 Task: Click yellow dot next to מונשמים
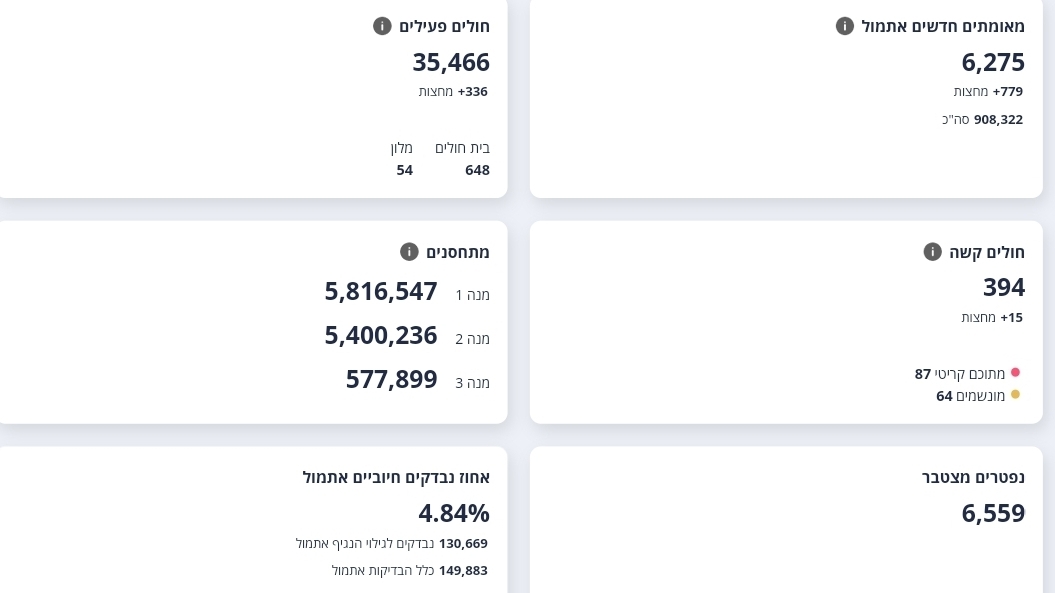point(1015,395)
